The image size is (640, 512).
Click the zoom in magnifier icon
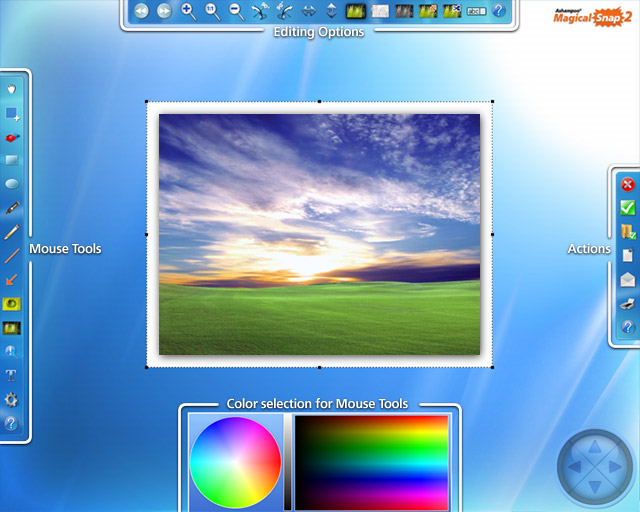(x=188, y=11)
